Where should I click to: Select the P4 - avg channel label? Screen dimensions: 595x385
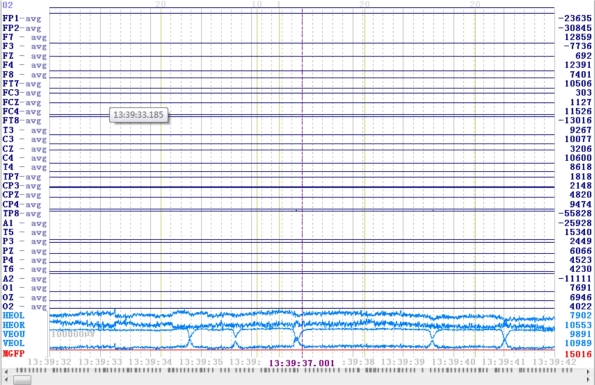point(25,260)
